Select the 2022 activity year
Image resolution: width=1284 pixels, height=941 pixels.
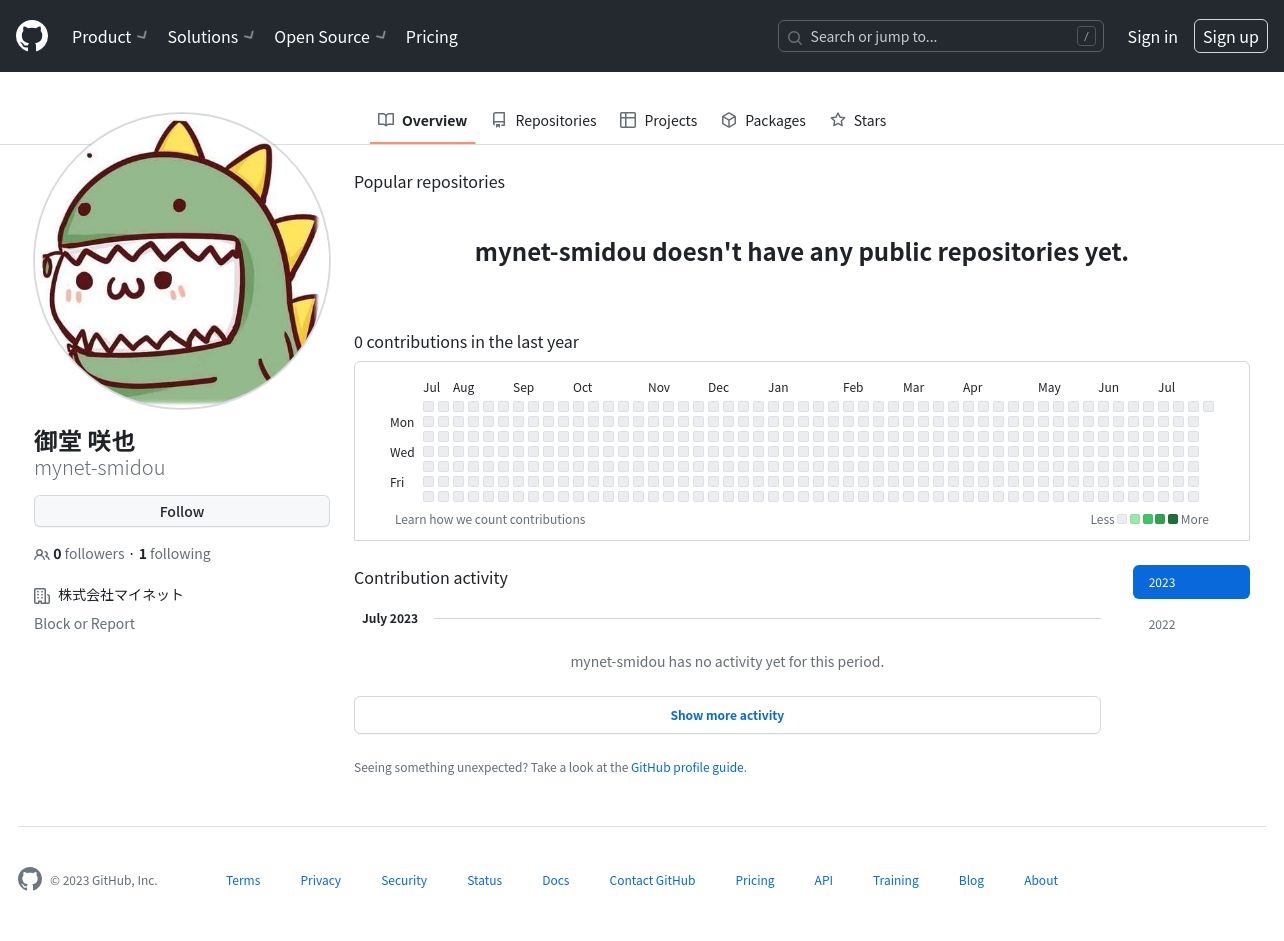[1191, 624]
